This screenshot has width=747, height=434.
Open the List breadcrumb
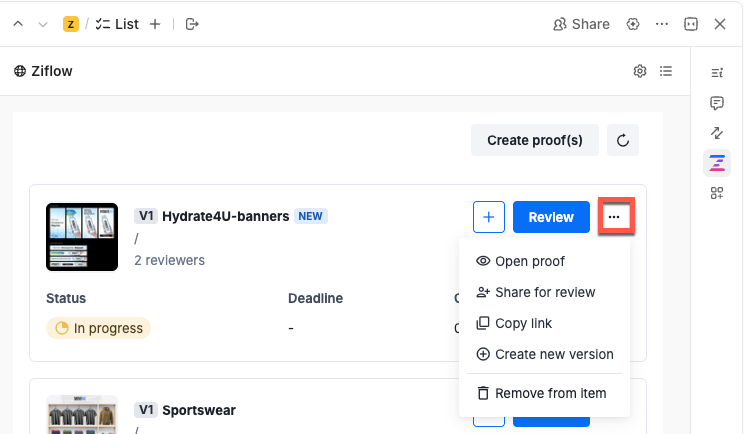pyautogui.click(x=117, y=24)
